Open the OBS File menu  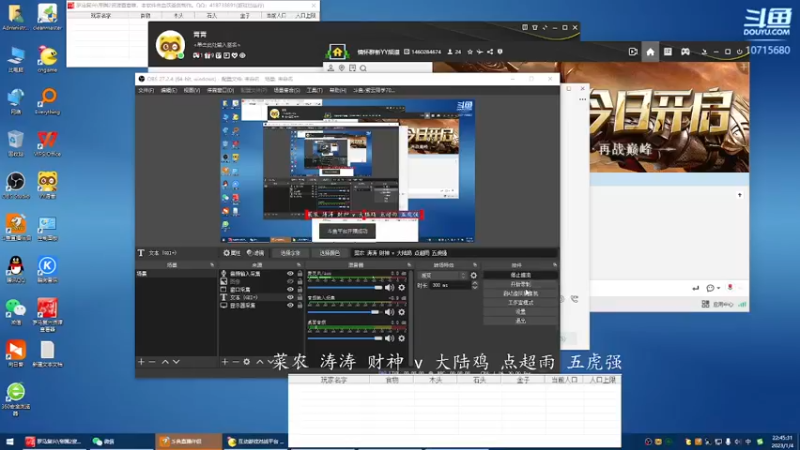coord(146,90)
